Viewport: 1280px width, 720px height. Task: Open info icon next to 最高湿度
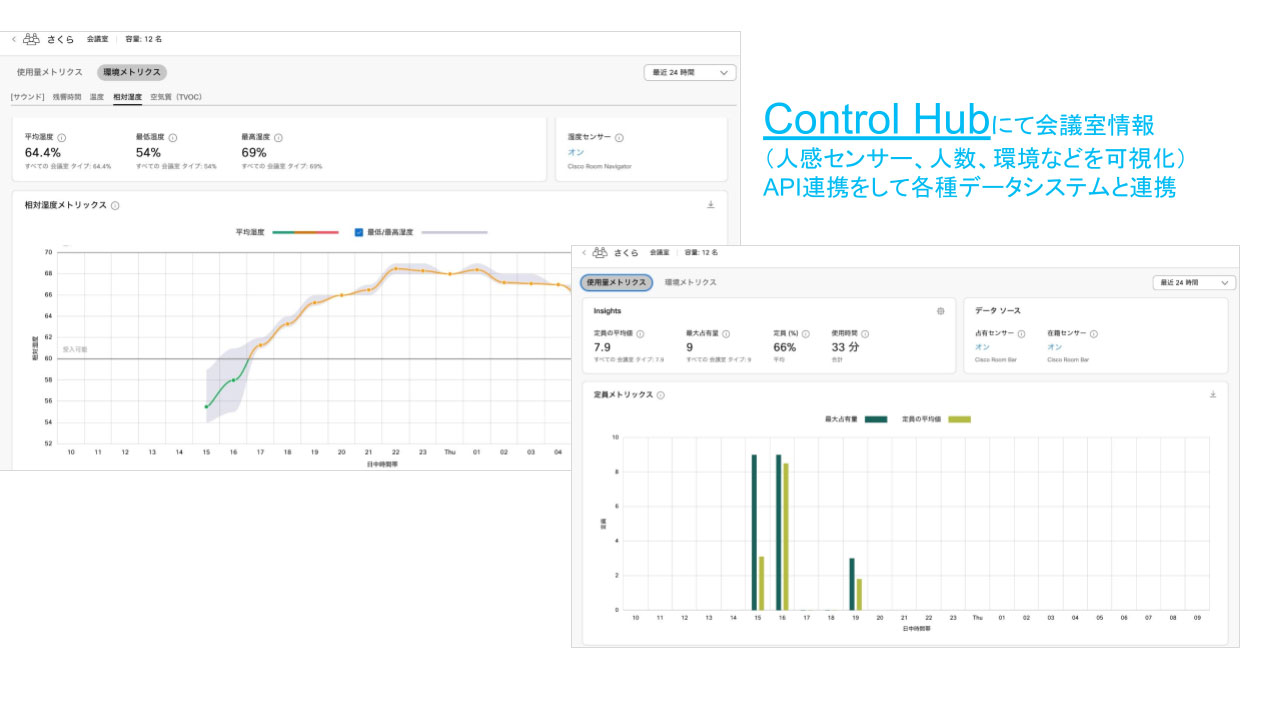[x=278, y=138]
